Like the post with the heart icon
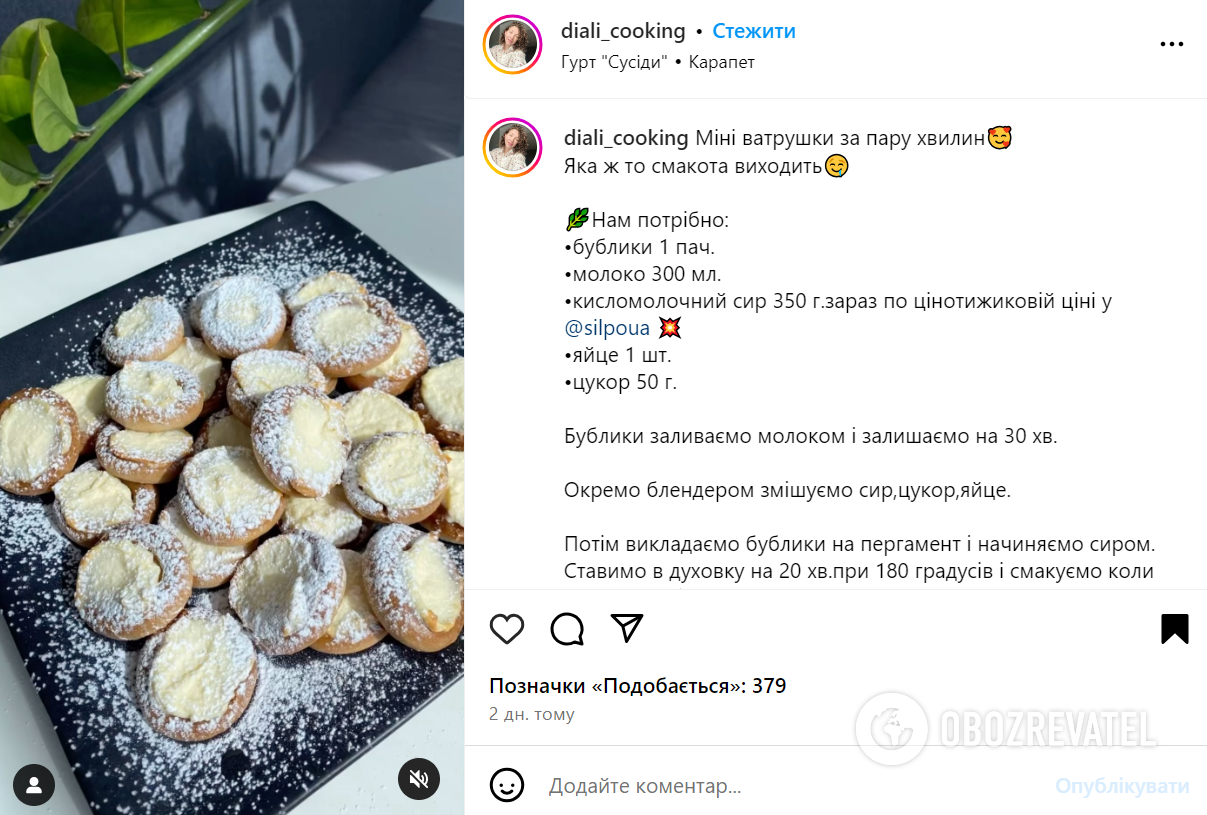Viewport: 1207px width, 815px height. 507,628
